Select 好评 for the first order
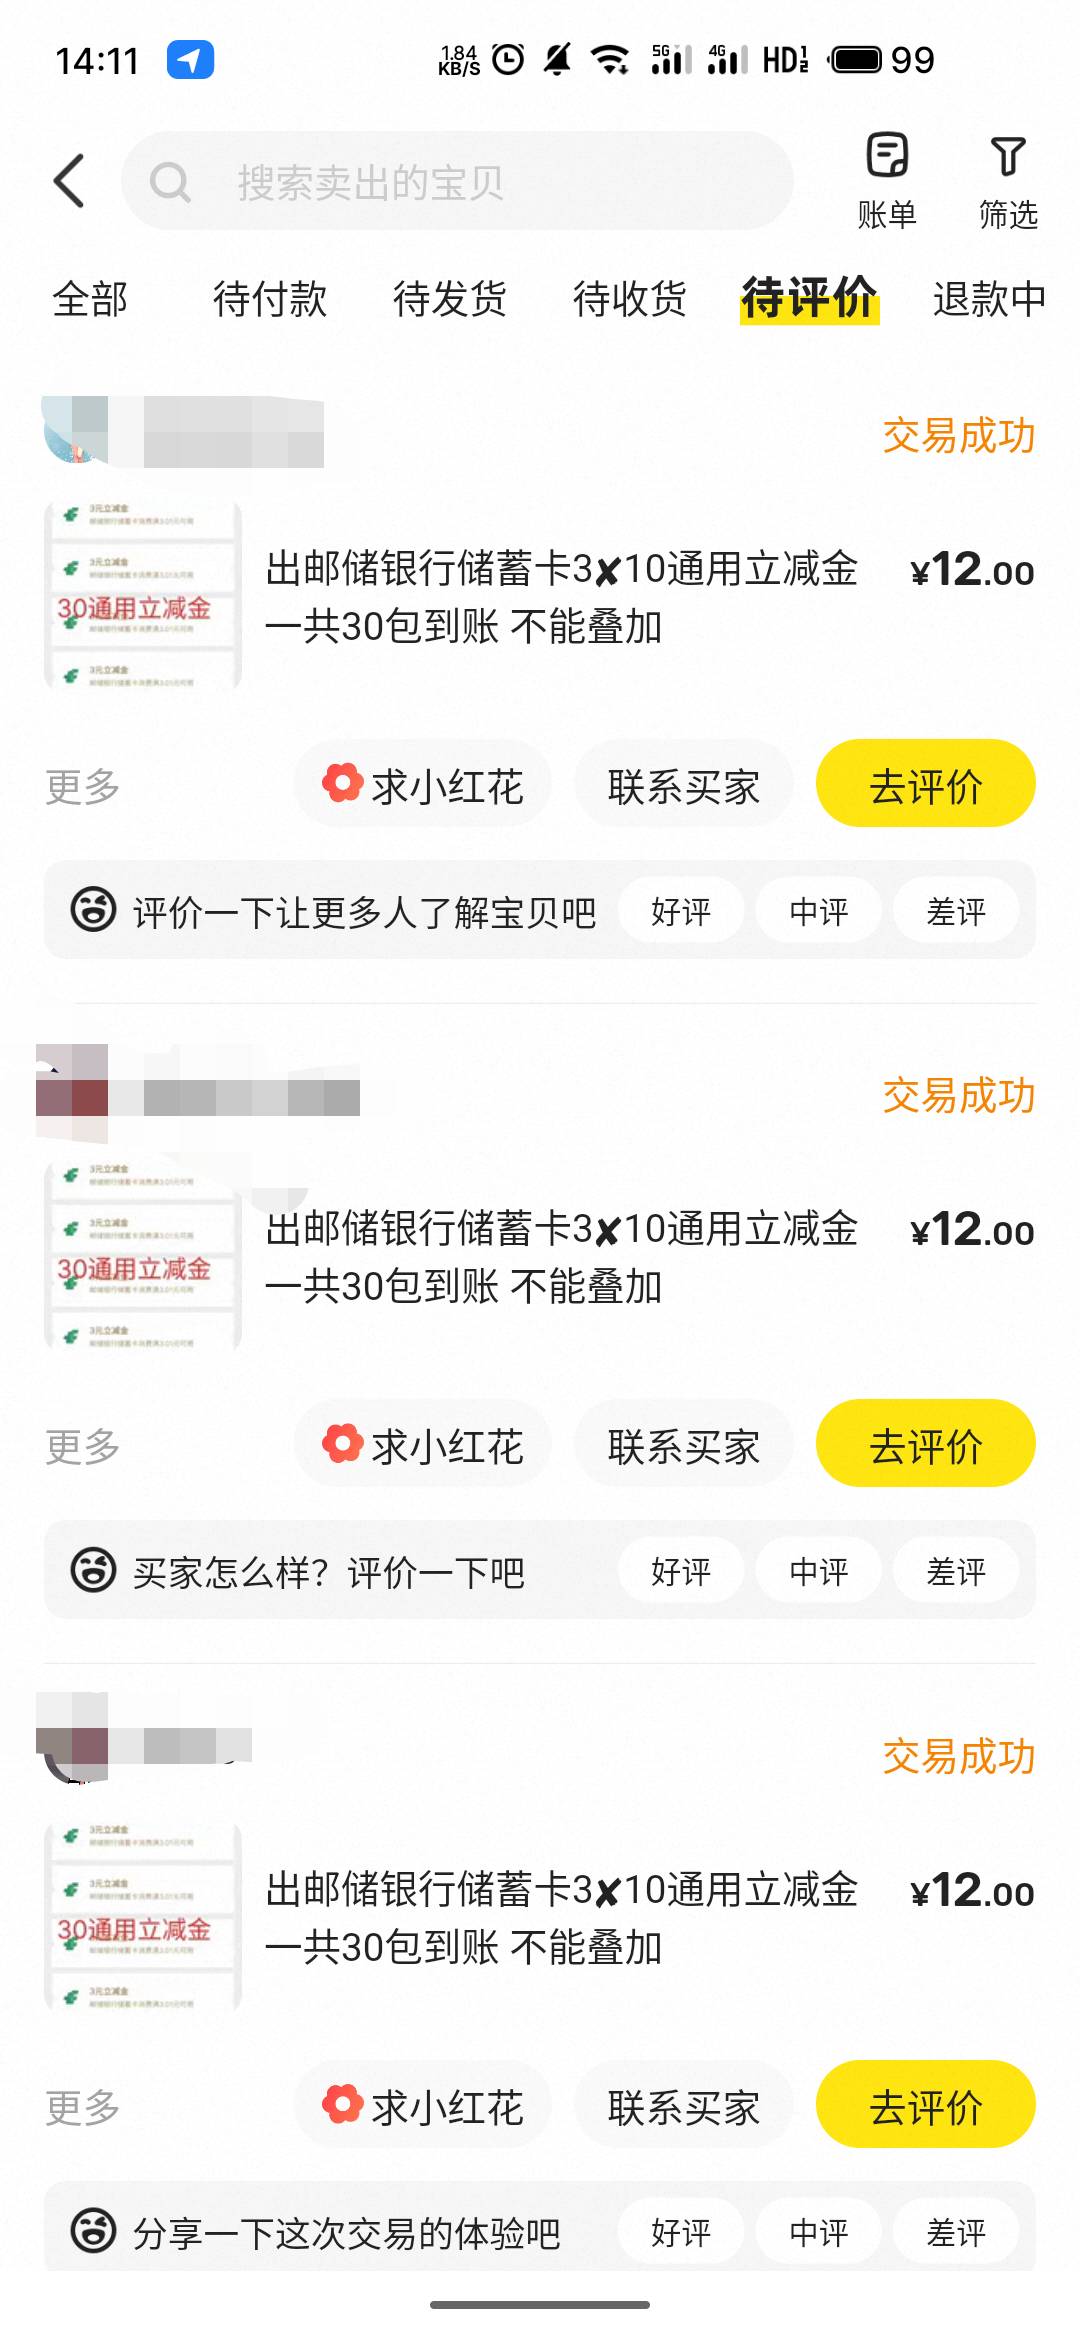The height and width of the screenshot is (2340, 1080). point(681,911)
